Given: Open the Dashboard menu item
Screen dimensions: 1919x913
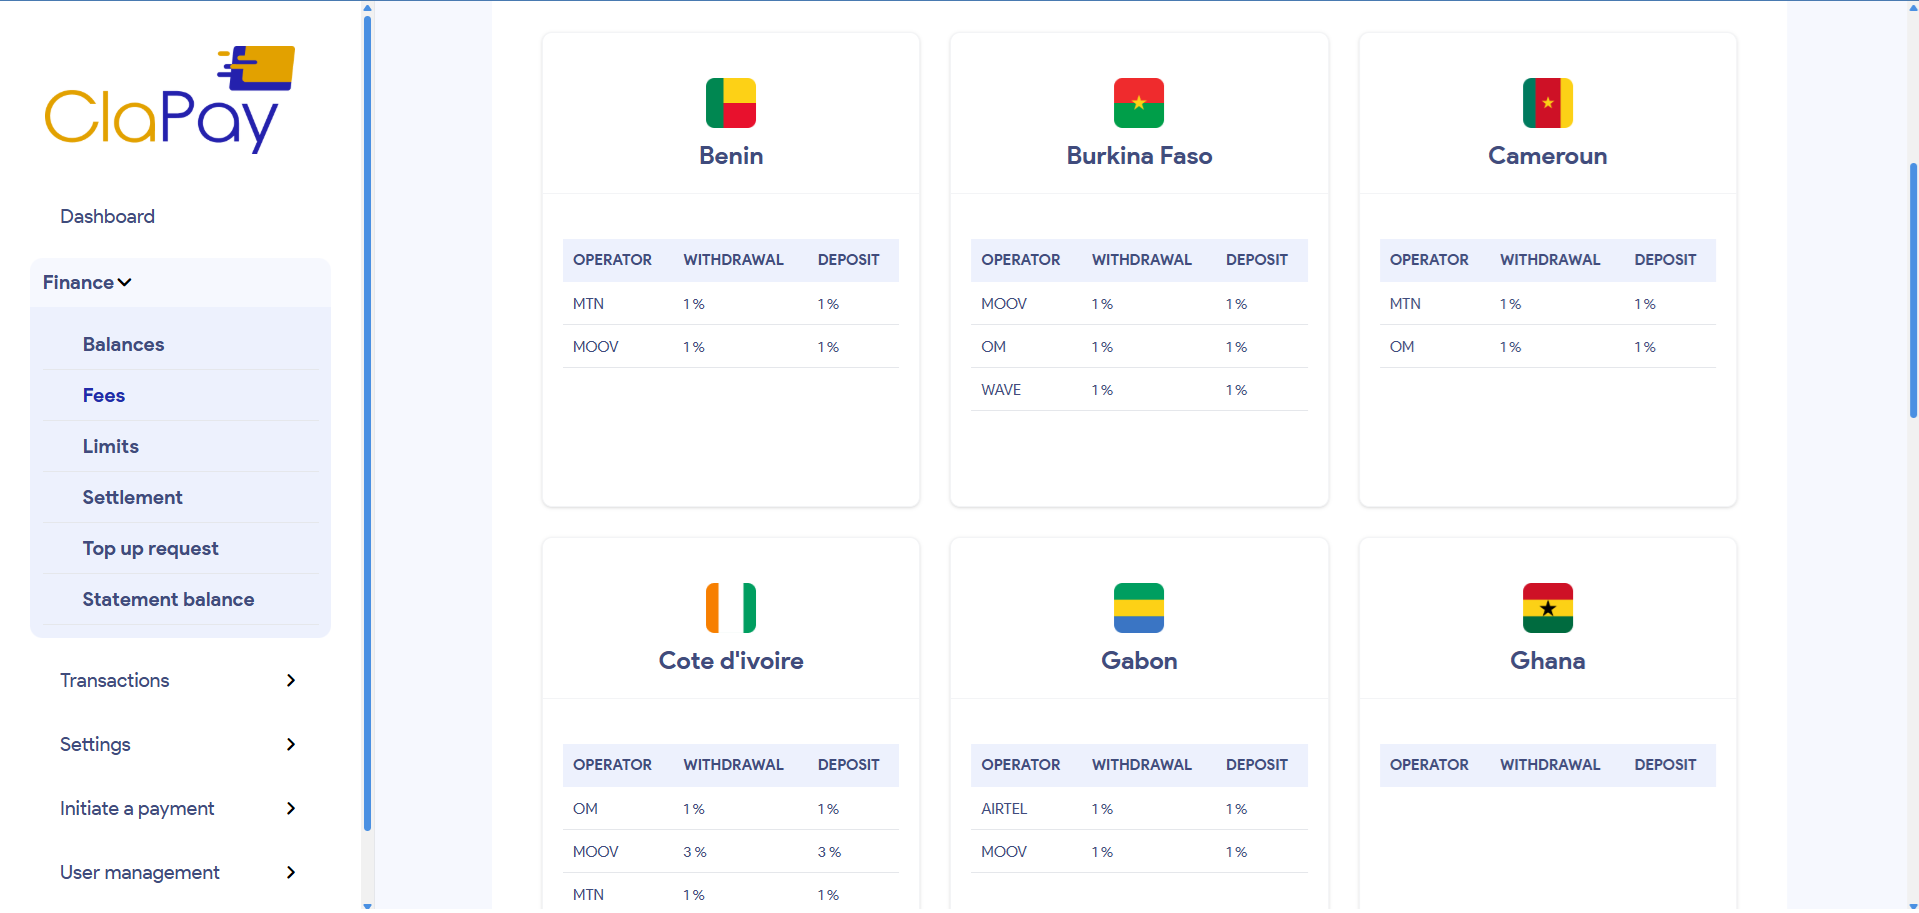Looking at the screenshot, I should (107, 216).
